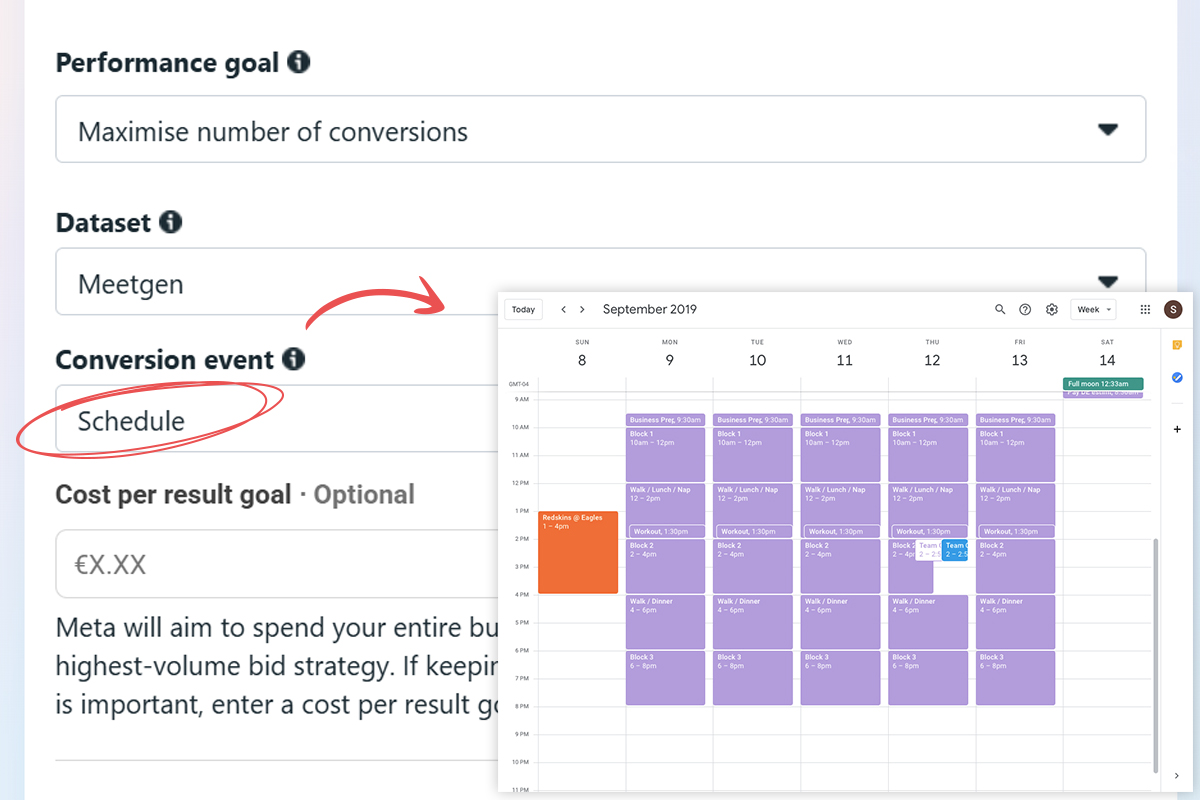
Task: Go to next week with right arrow
Action: click(582, 310)
